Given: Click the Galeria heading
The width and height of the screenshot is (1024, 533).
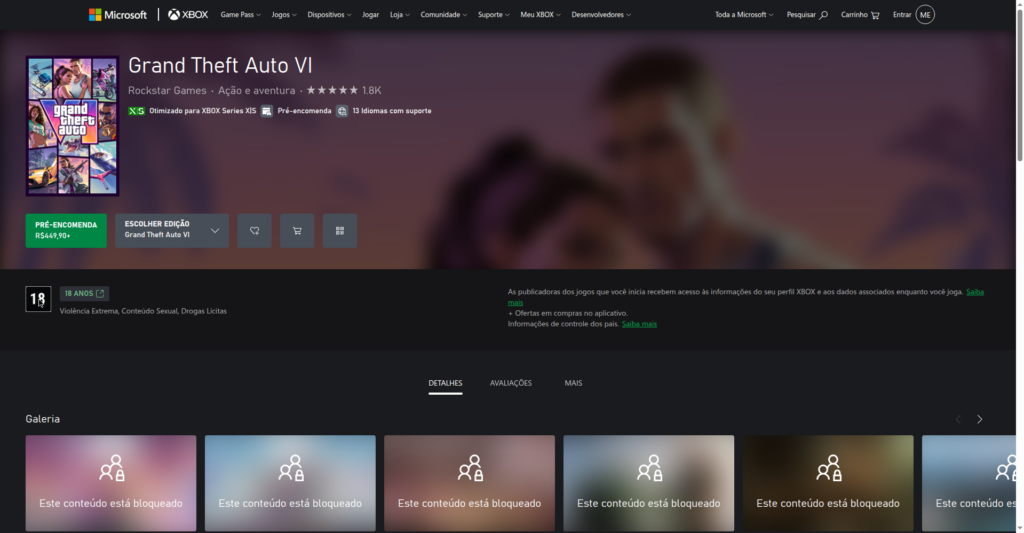Looking at the screenshot, I should pos(42,419).
